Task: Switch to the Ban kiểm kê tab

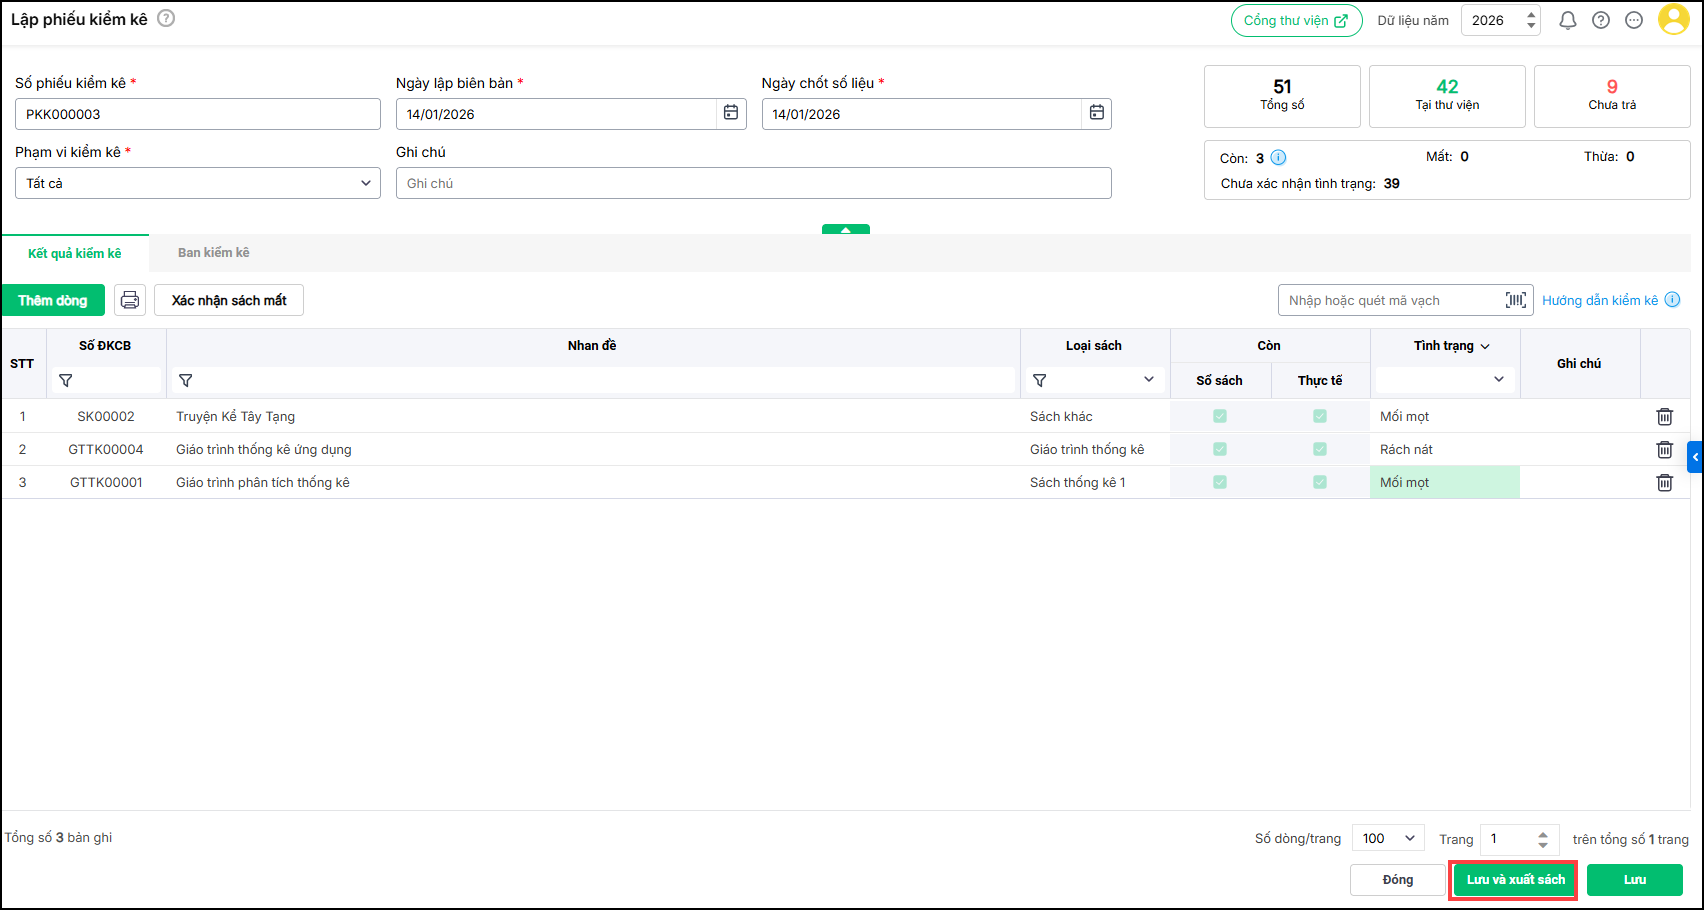Action: click(x=213, y=253)
